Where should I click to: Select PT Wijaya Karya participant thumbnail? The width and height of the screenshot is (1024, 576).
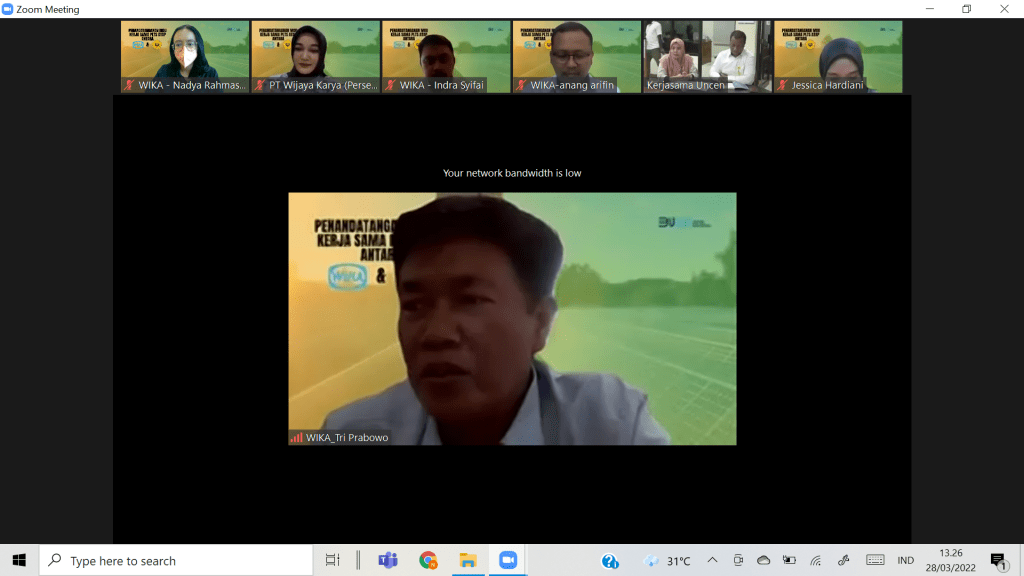(x=315, y=57)
